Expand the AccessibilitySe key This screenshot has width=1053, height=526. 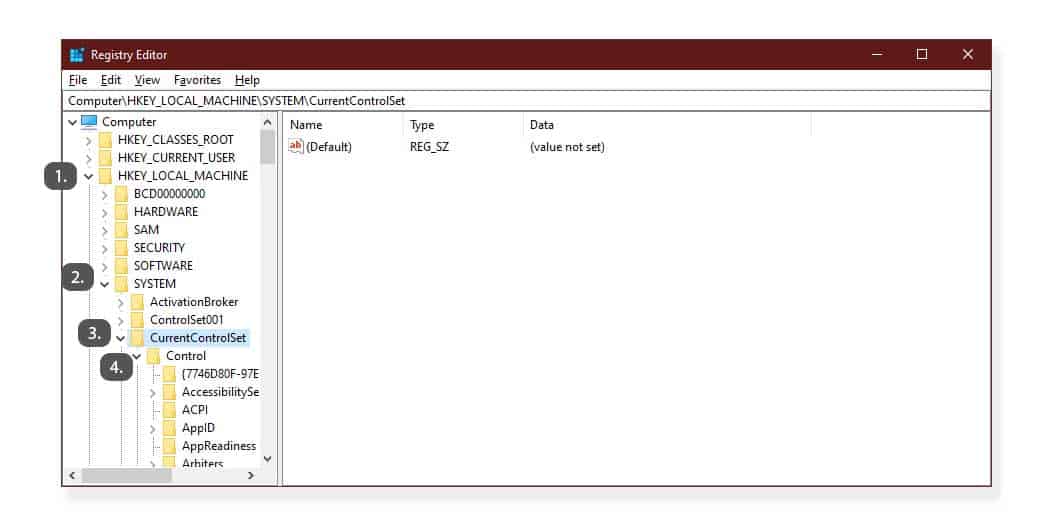point(153,392)
